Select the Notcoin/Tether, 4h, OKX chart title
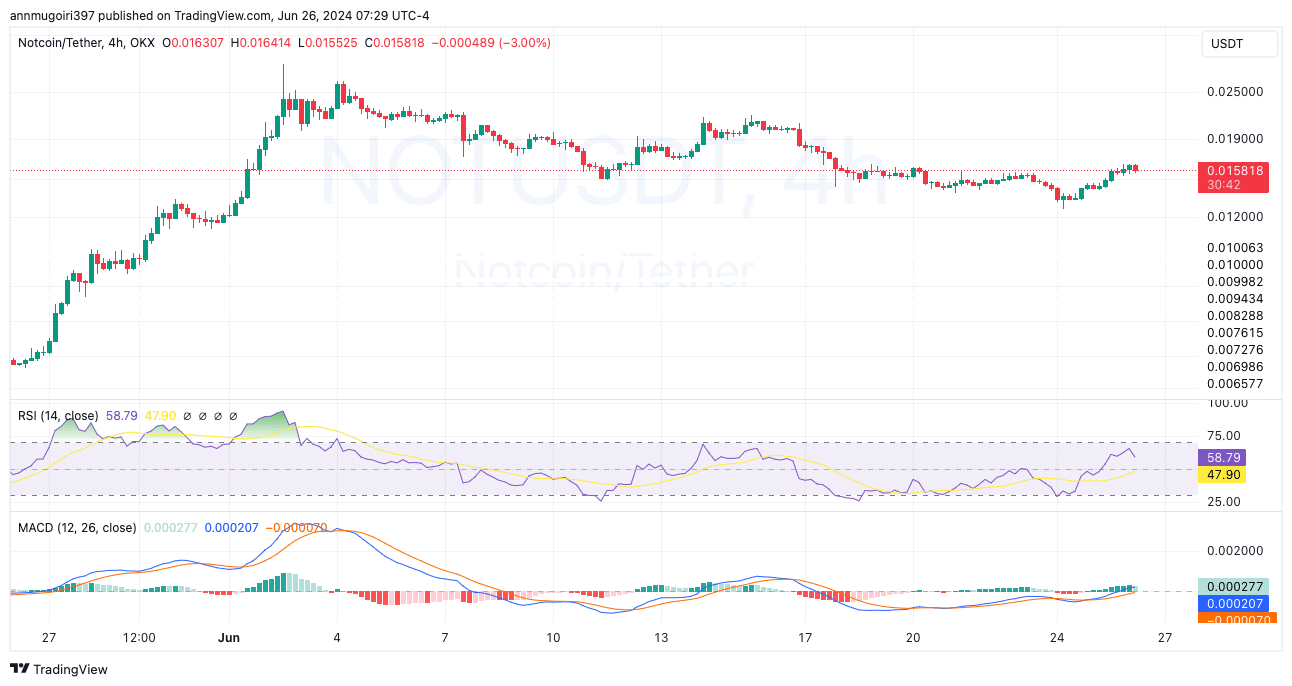Image resolution: width=1292 pixels, height=686 pixels. pyautogui.click(x=87, y=43)
